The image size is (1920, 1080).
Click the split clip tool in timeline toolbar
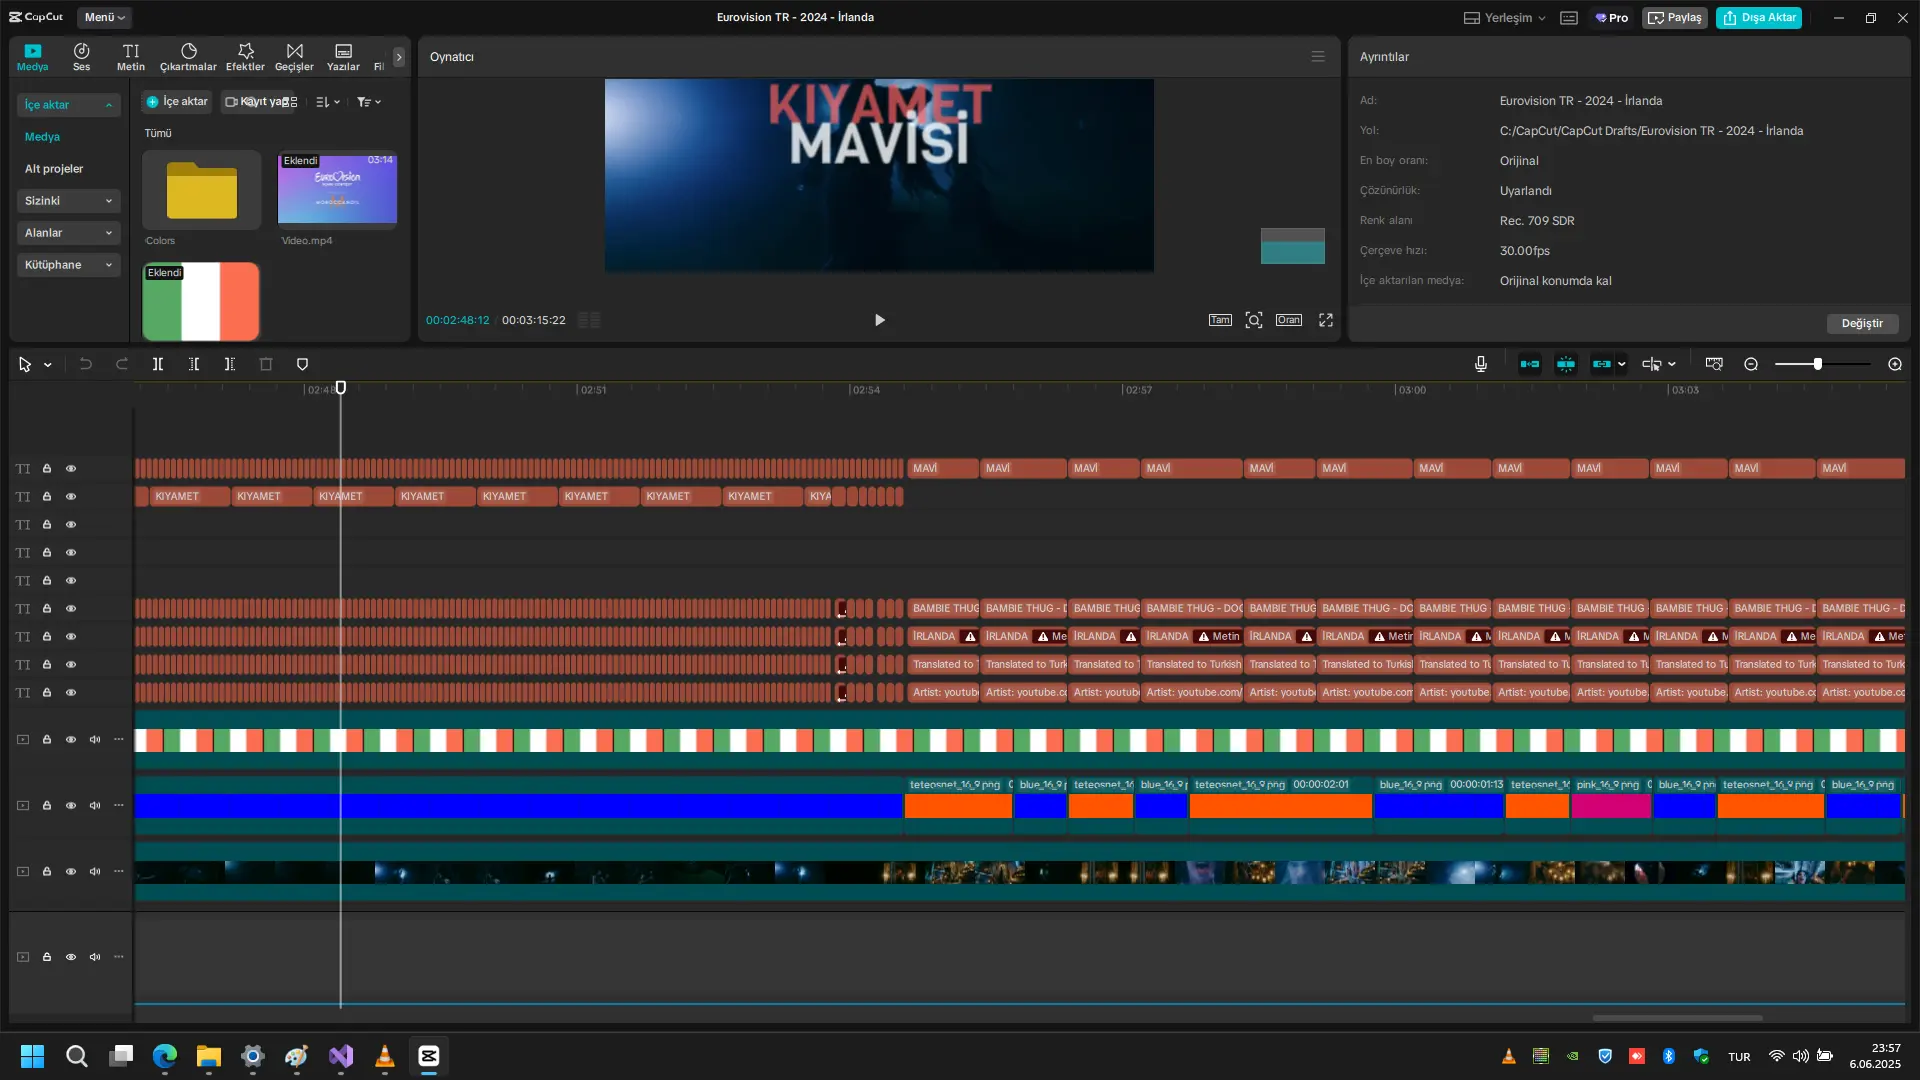158,365
